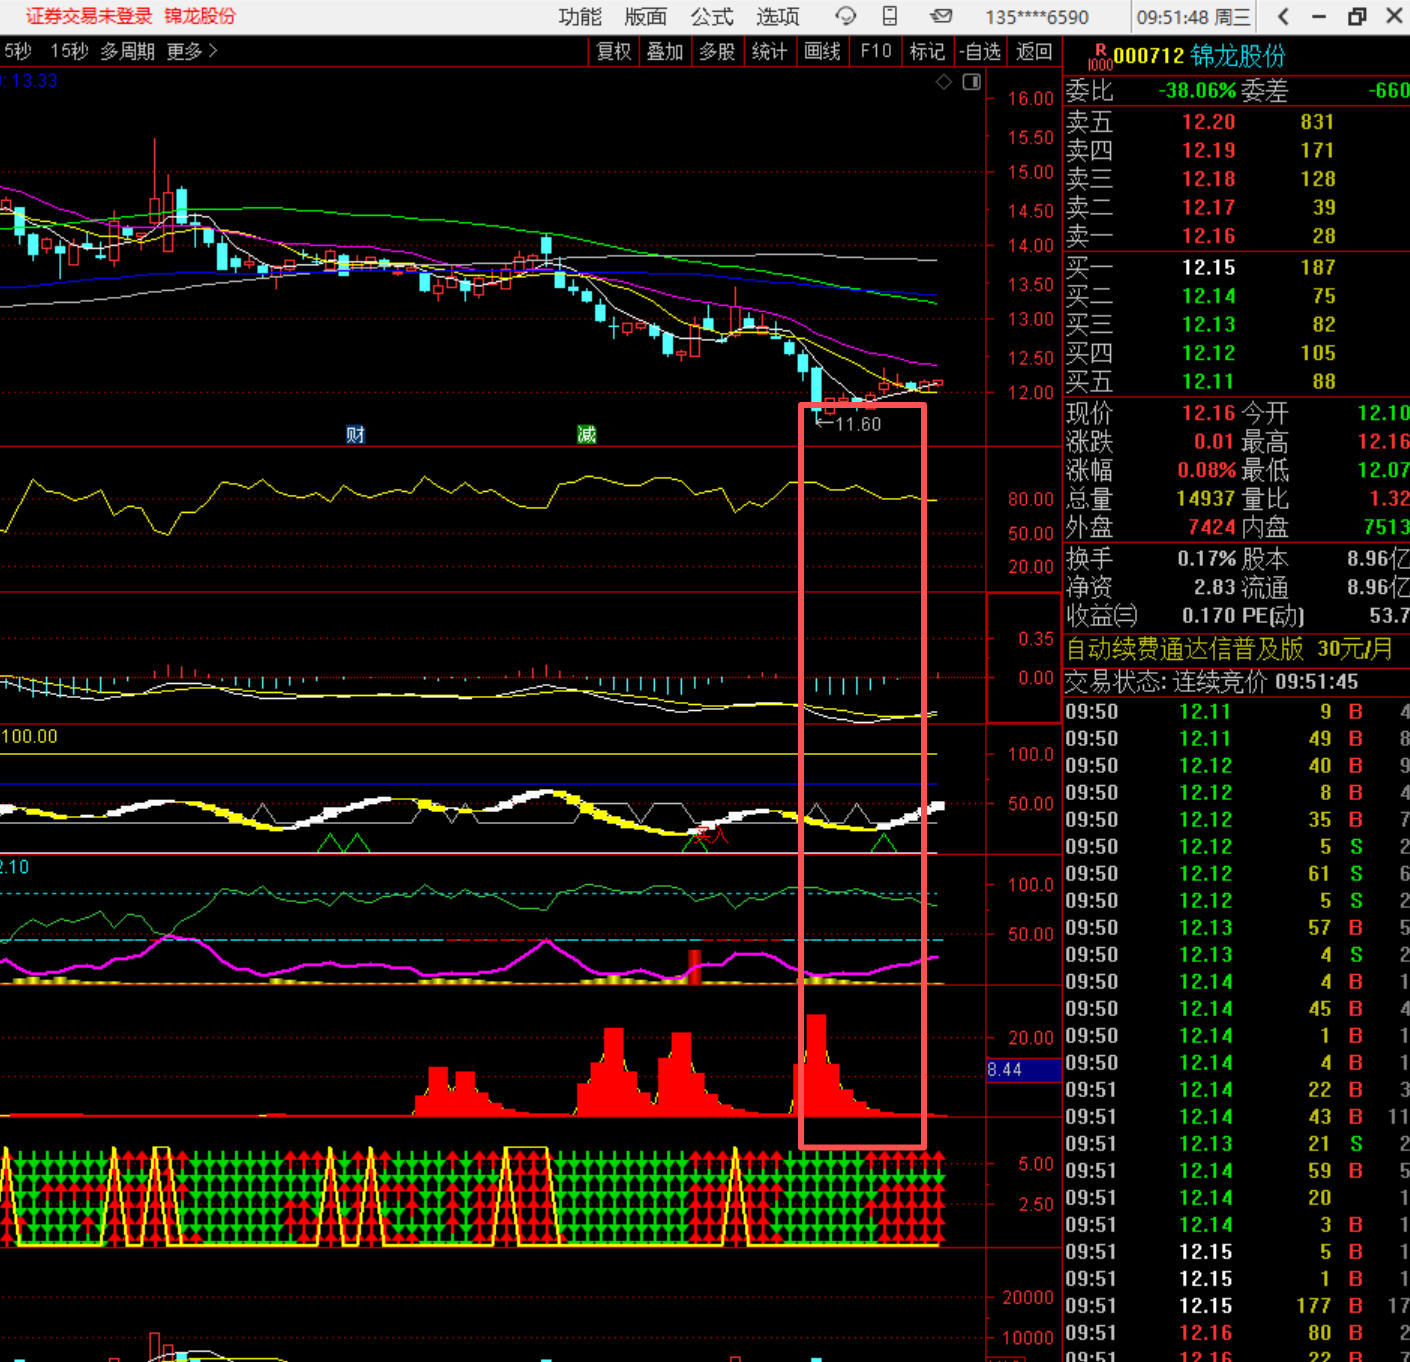Open the customer service headset icon
Screen dimensions: 1410x1362
[846, 16]
